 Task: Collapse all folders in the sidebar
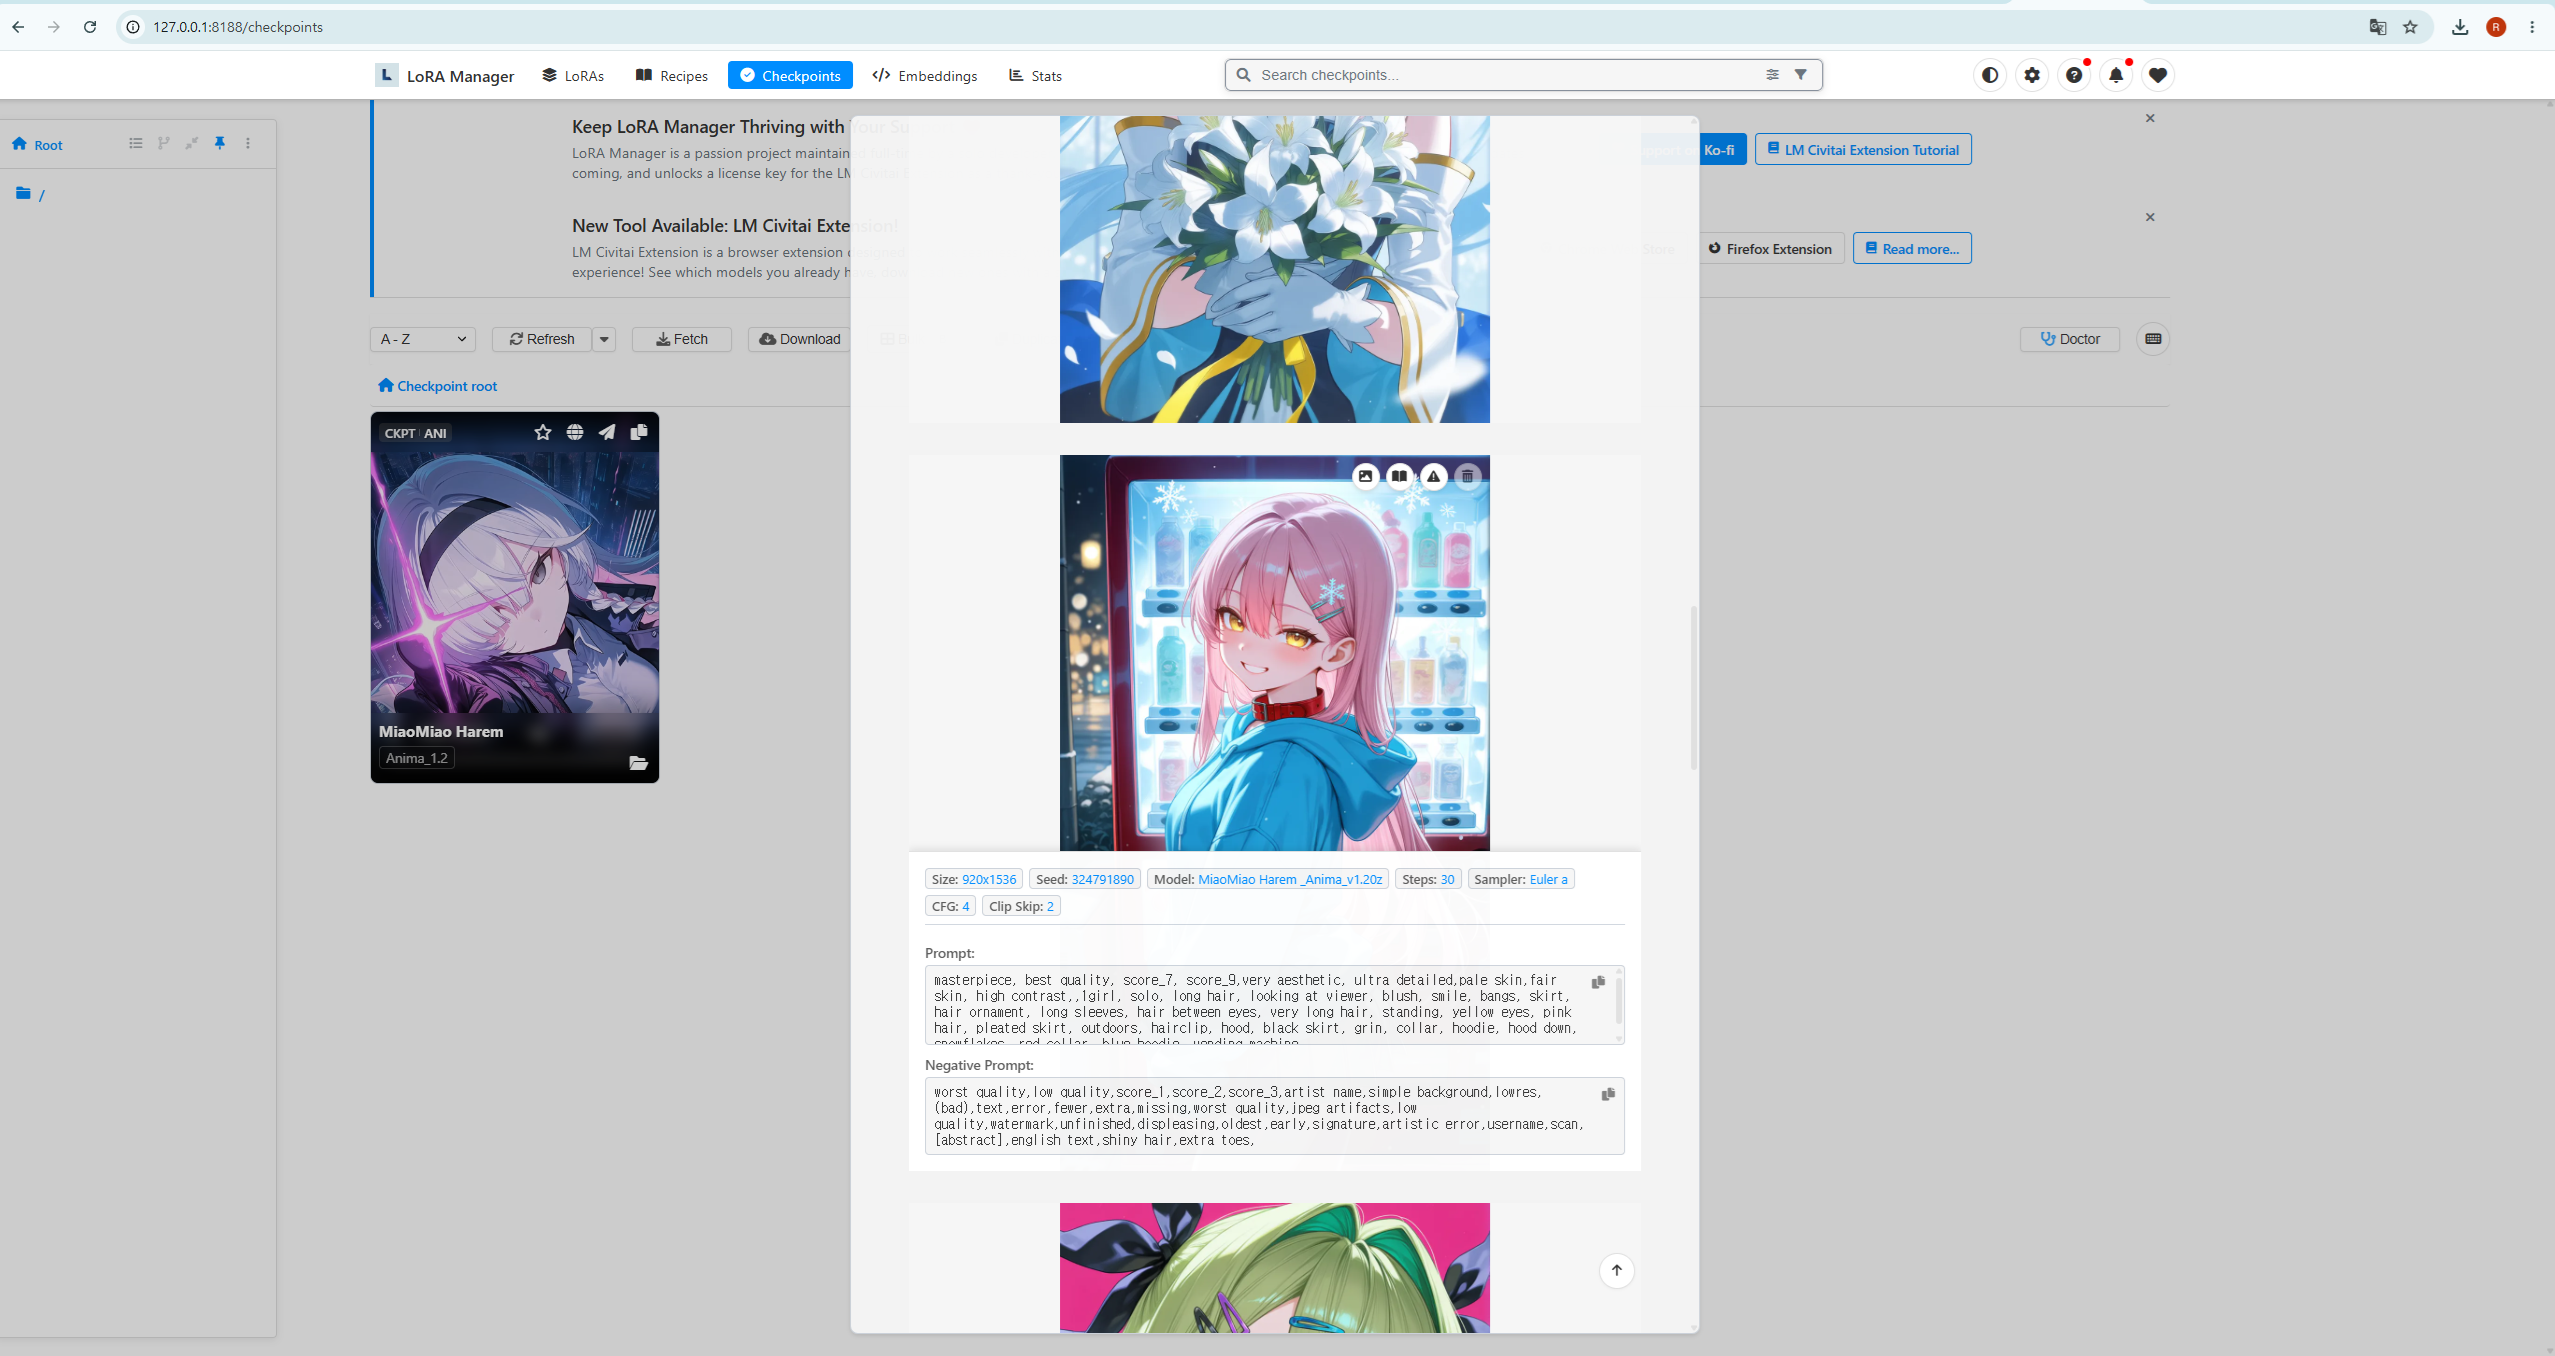(x=192, y=144)
